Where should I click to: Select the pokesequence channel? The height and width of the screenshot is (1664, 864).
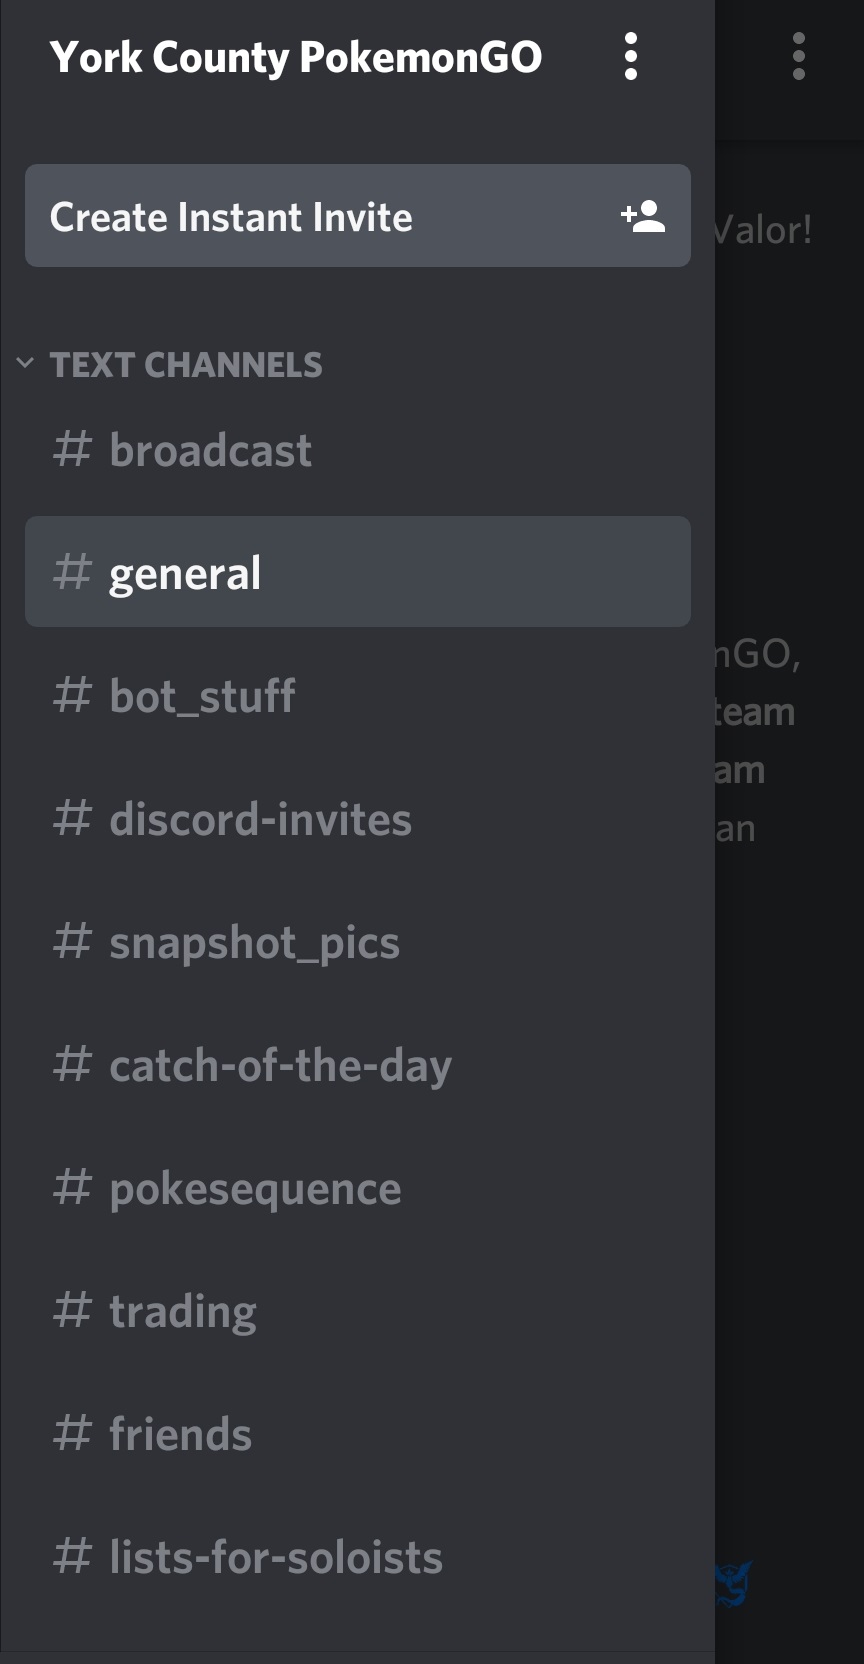[x=255, y=1188]
